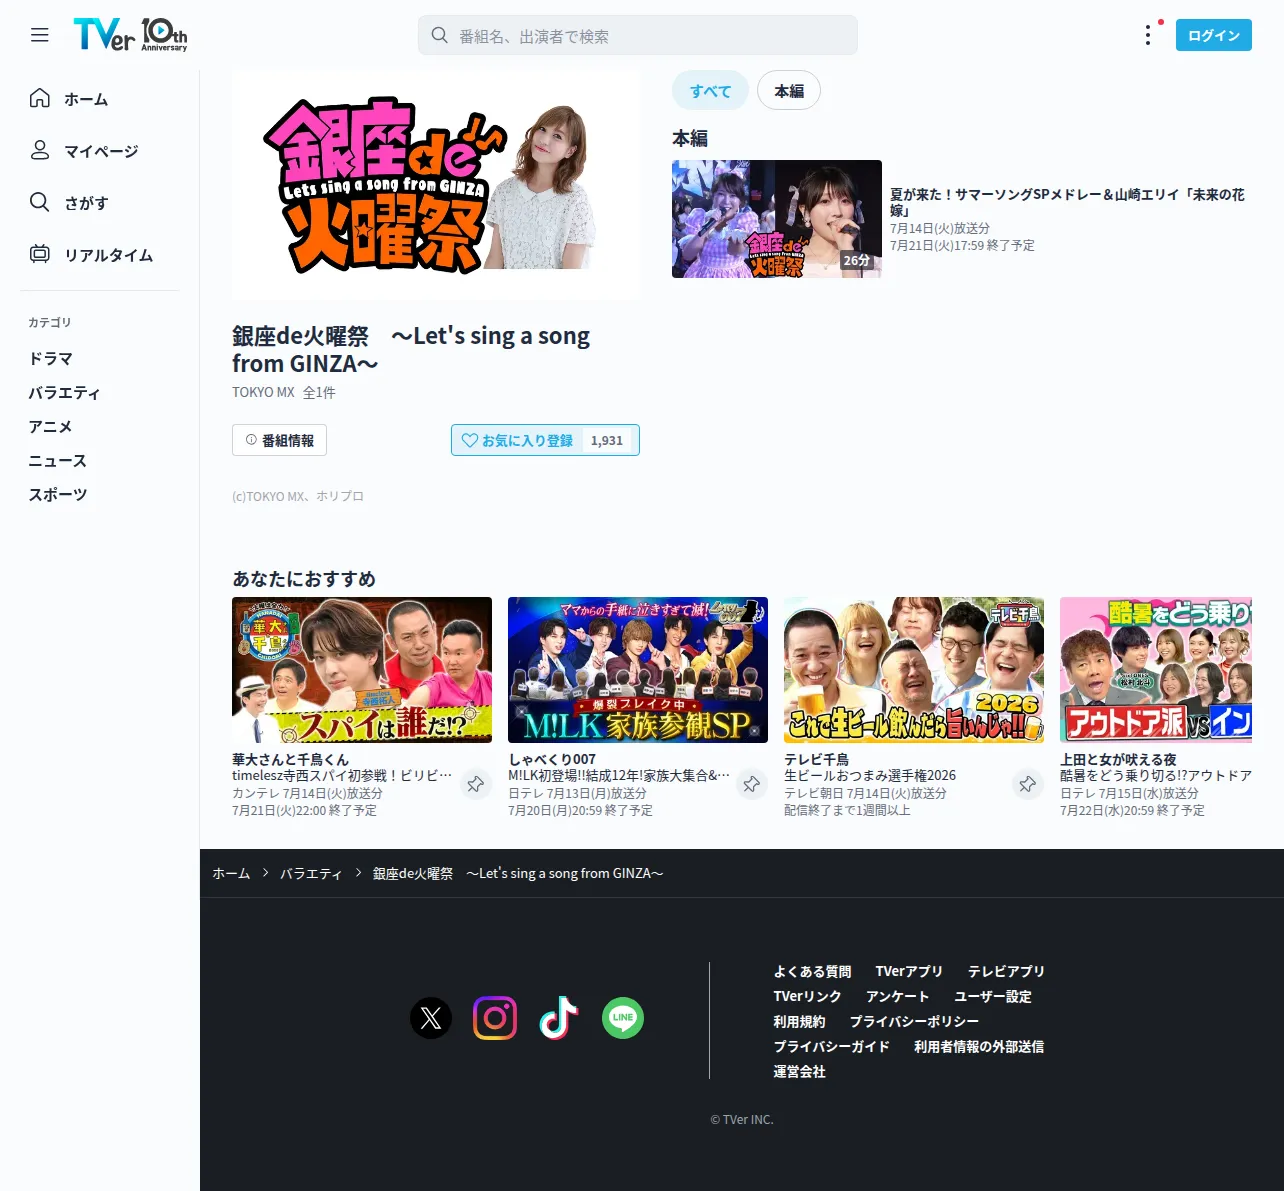Open the ドラマ category
This screenshot has height=1191, width=1284.
coord(50,358)
